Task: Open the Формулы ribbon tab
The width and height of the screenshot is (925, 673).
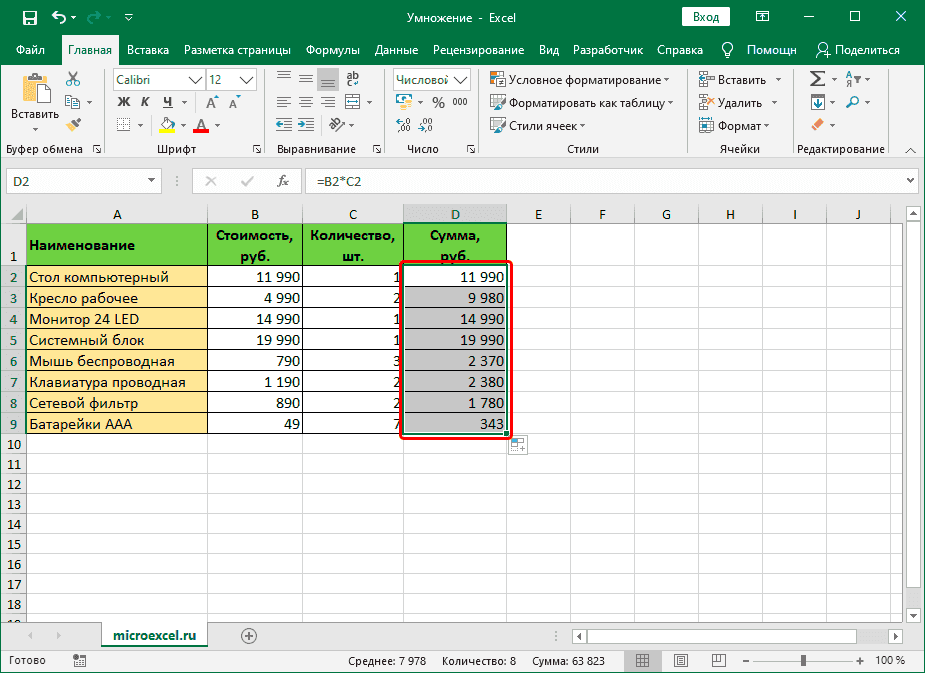Action: (x=333, y=50)
